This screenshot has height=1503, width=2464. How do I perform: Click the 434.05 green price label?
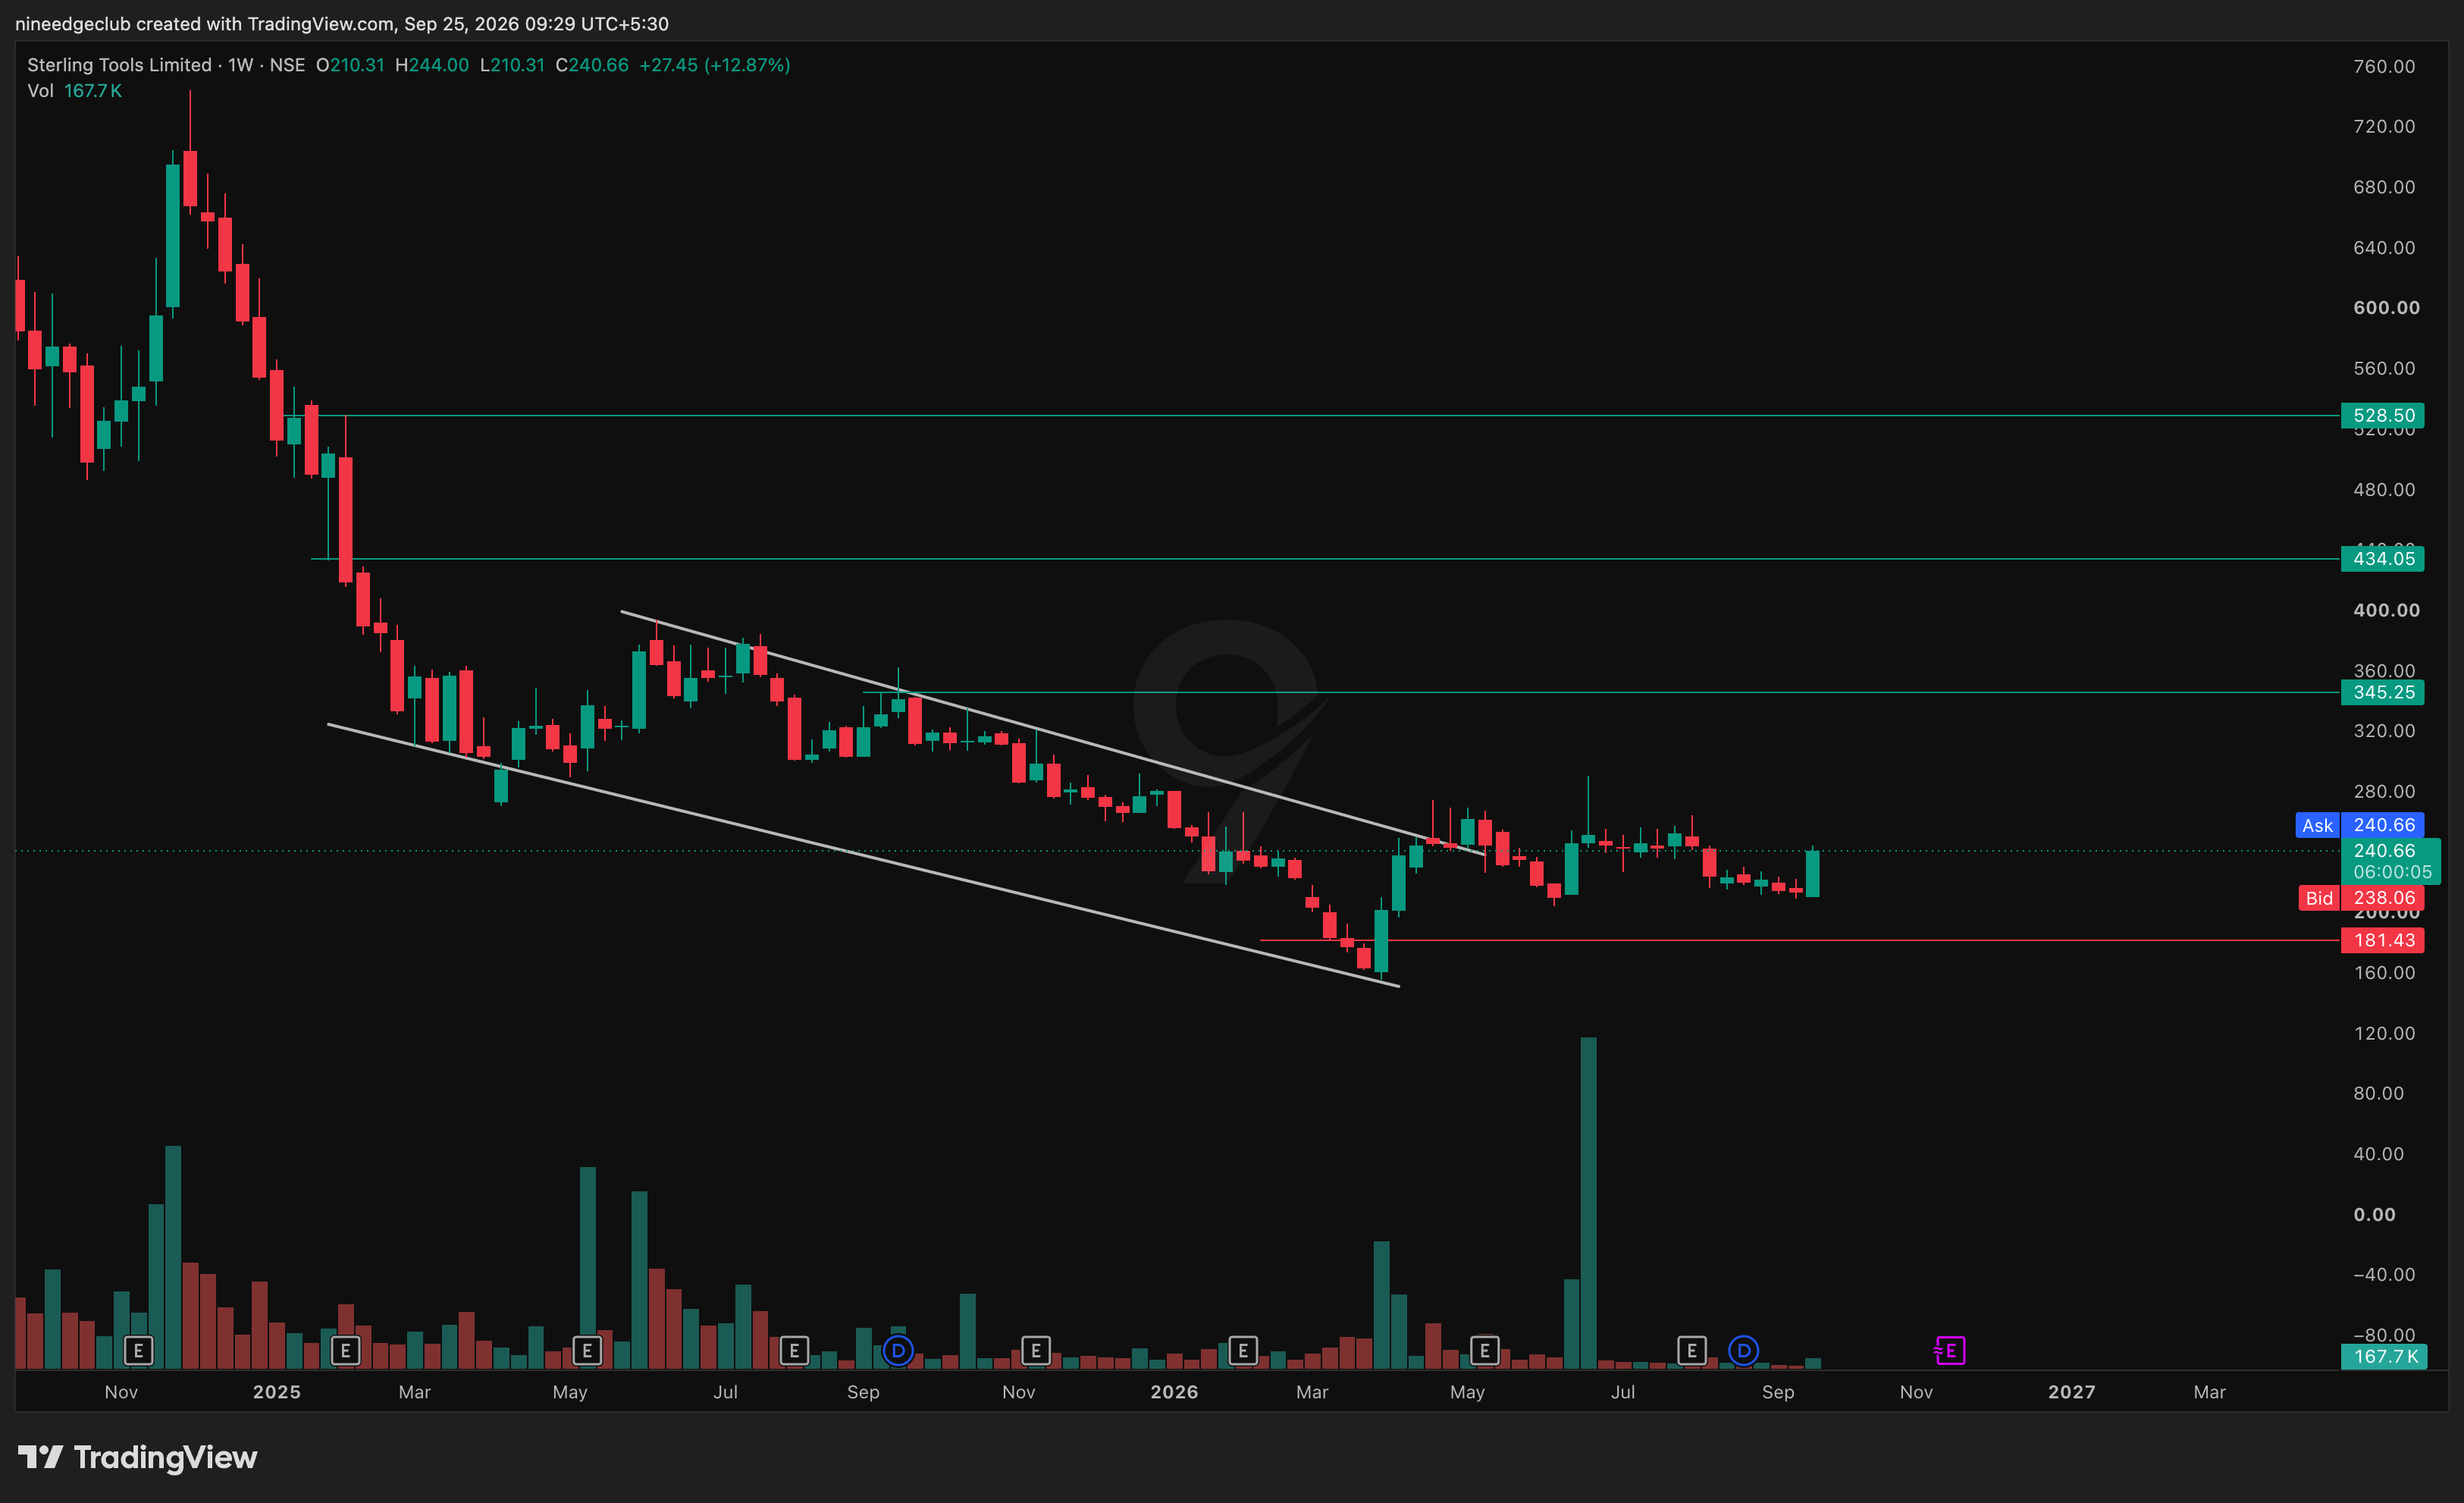(x=2383, y=558)
